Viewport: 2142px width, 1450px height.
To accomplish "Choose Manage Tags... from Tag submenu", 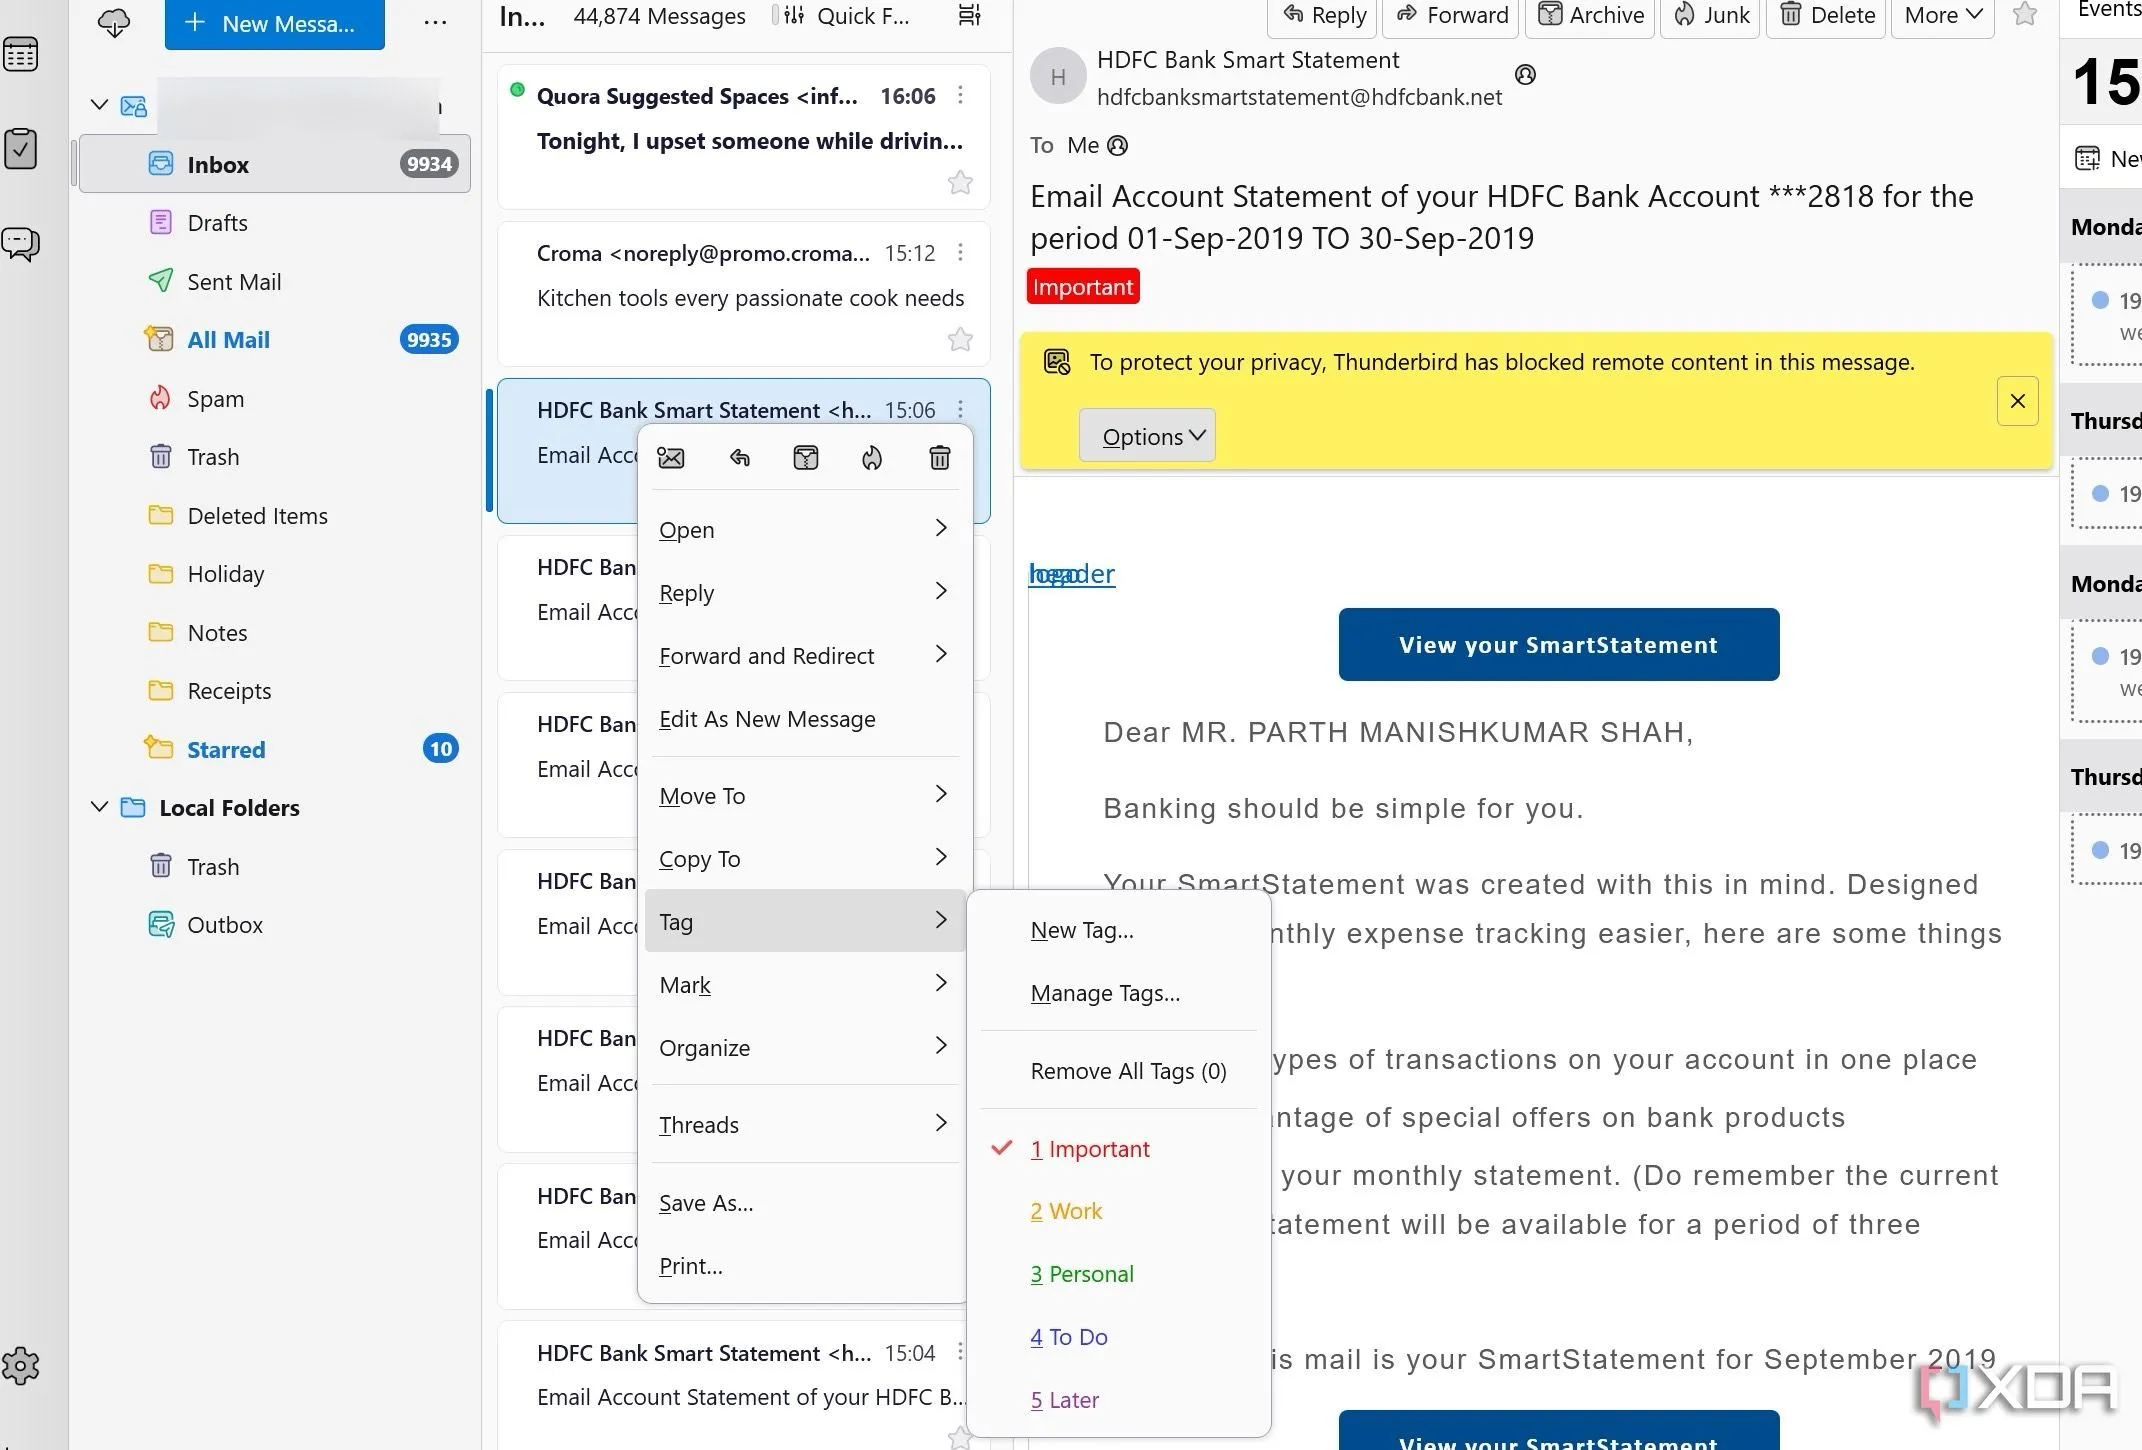I will pos(1105,993).
